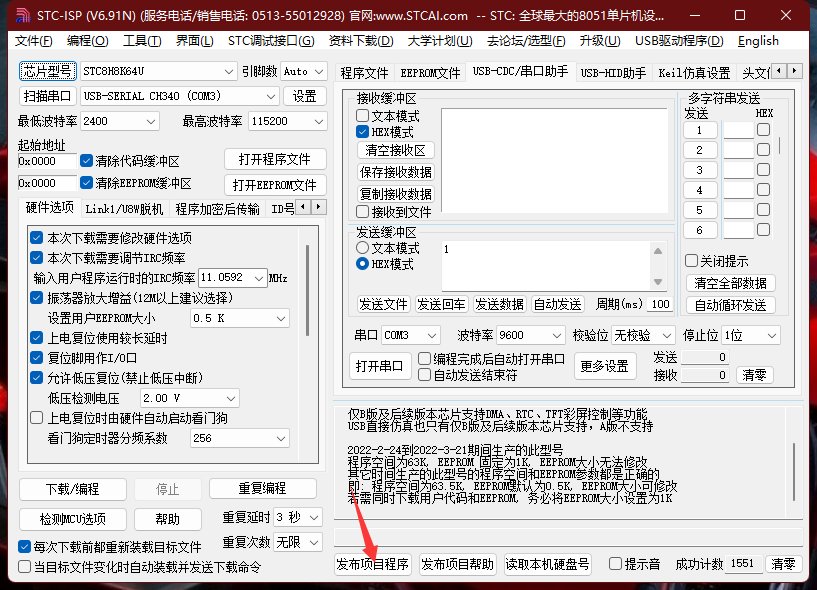Enable 文本模式 checkbox in receive buffer
Screen dimensions: 817x590
[363, 116]
